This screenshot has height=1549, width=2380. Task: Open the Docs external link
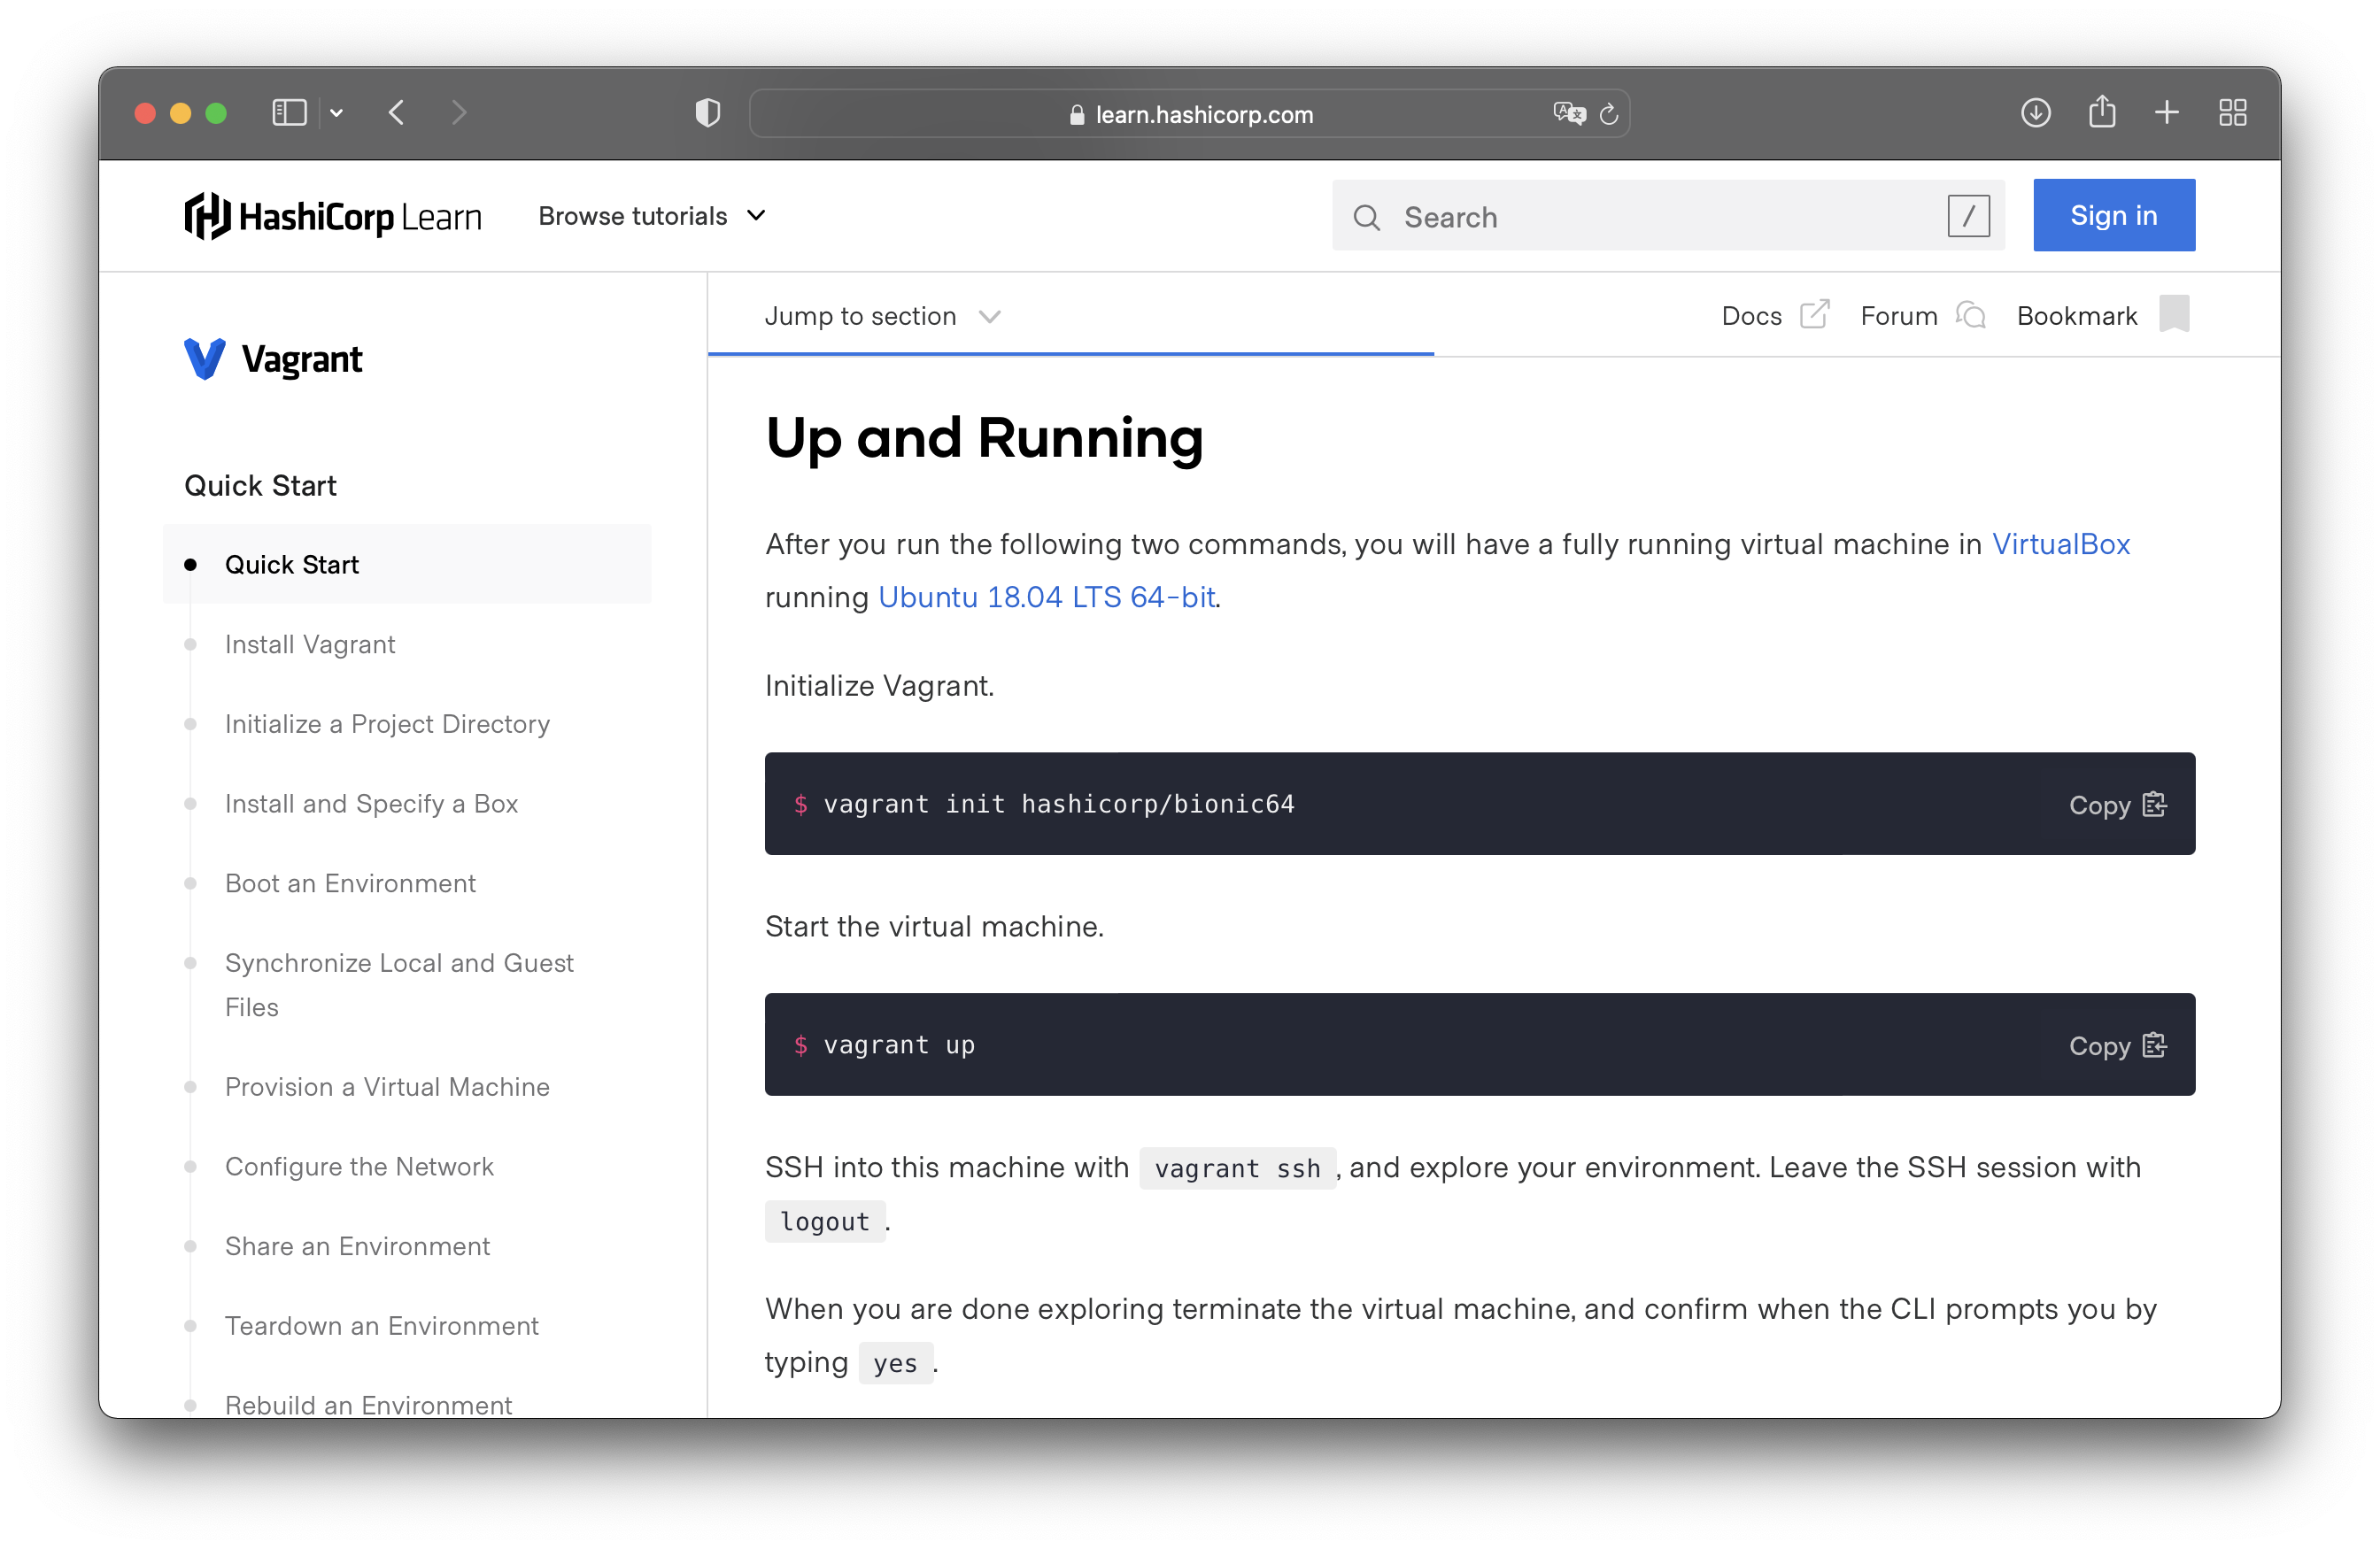(x=1773, y=316)
